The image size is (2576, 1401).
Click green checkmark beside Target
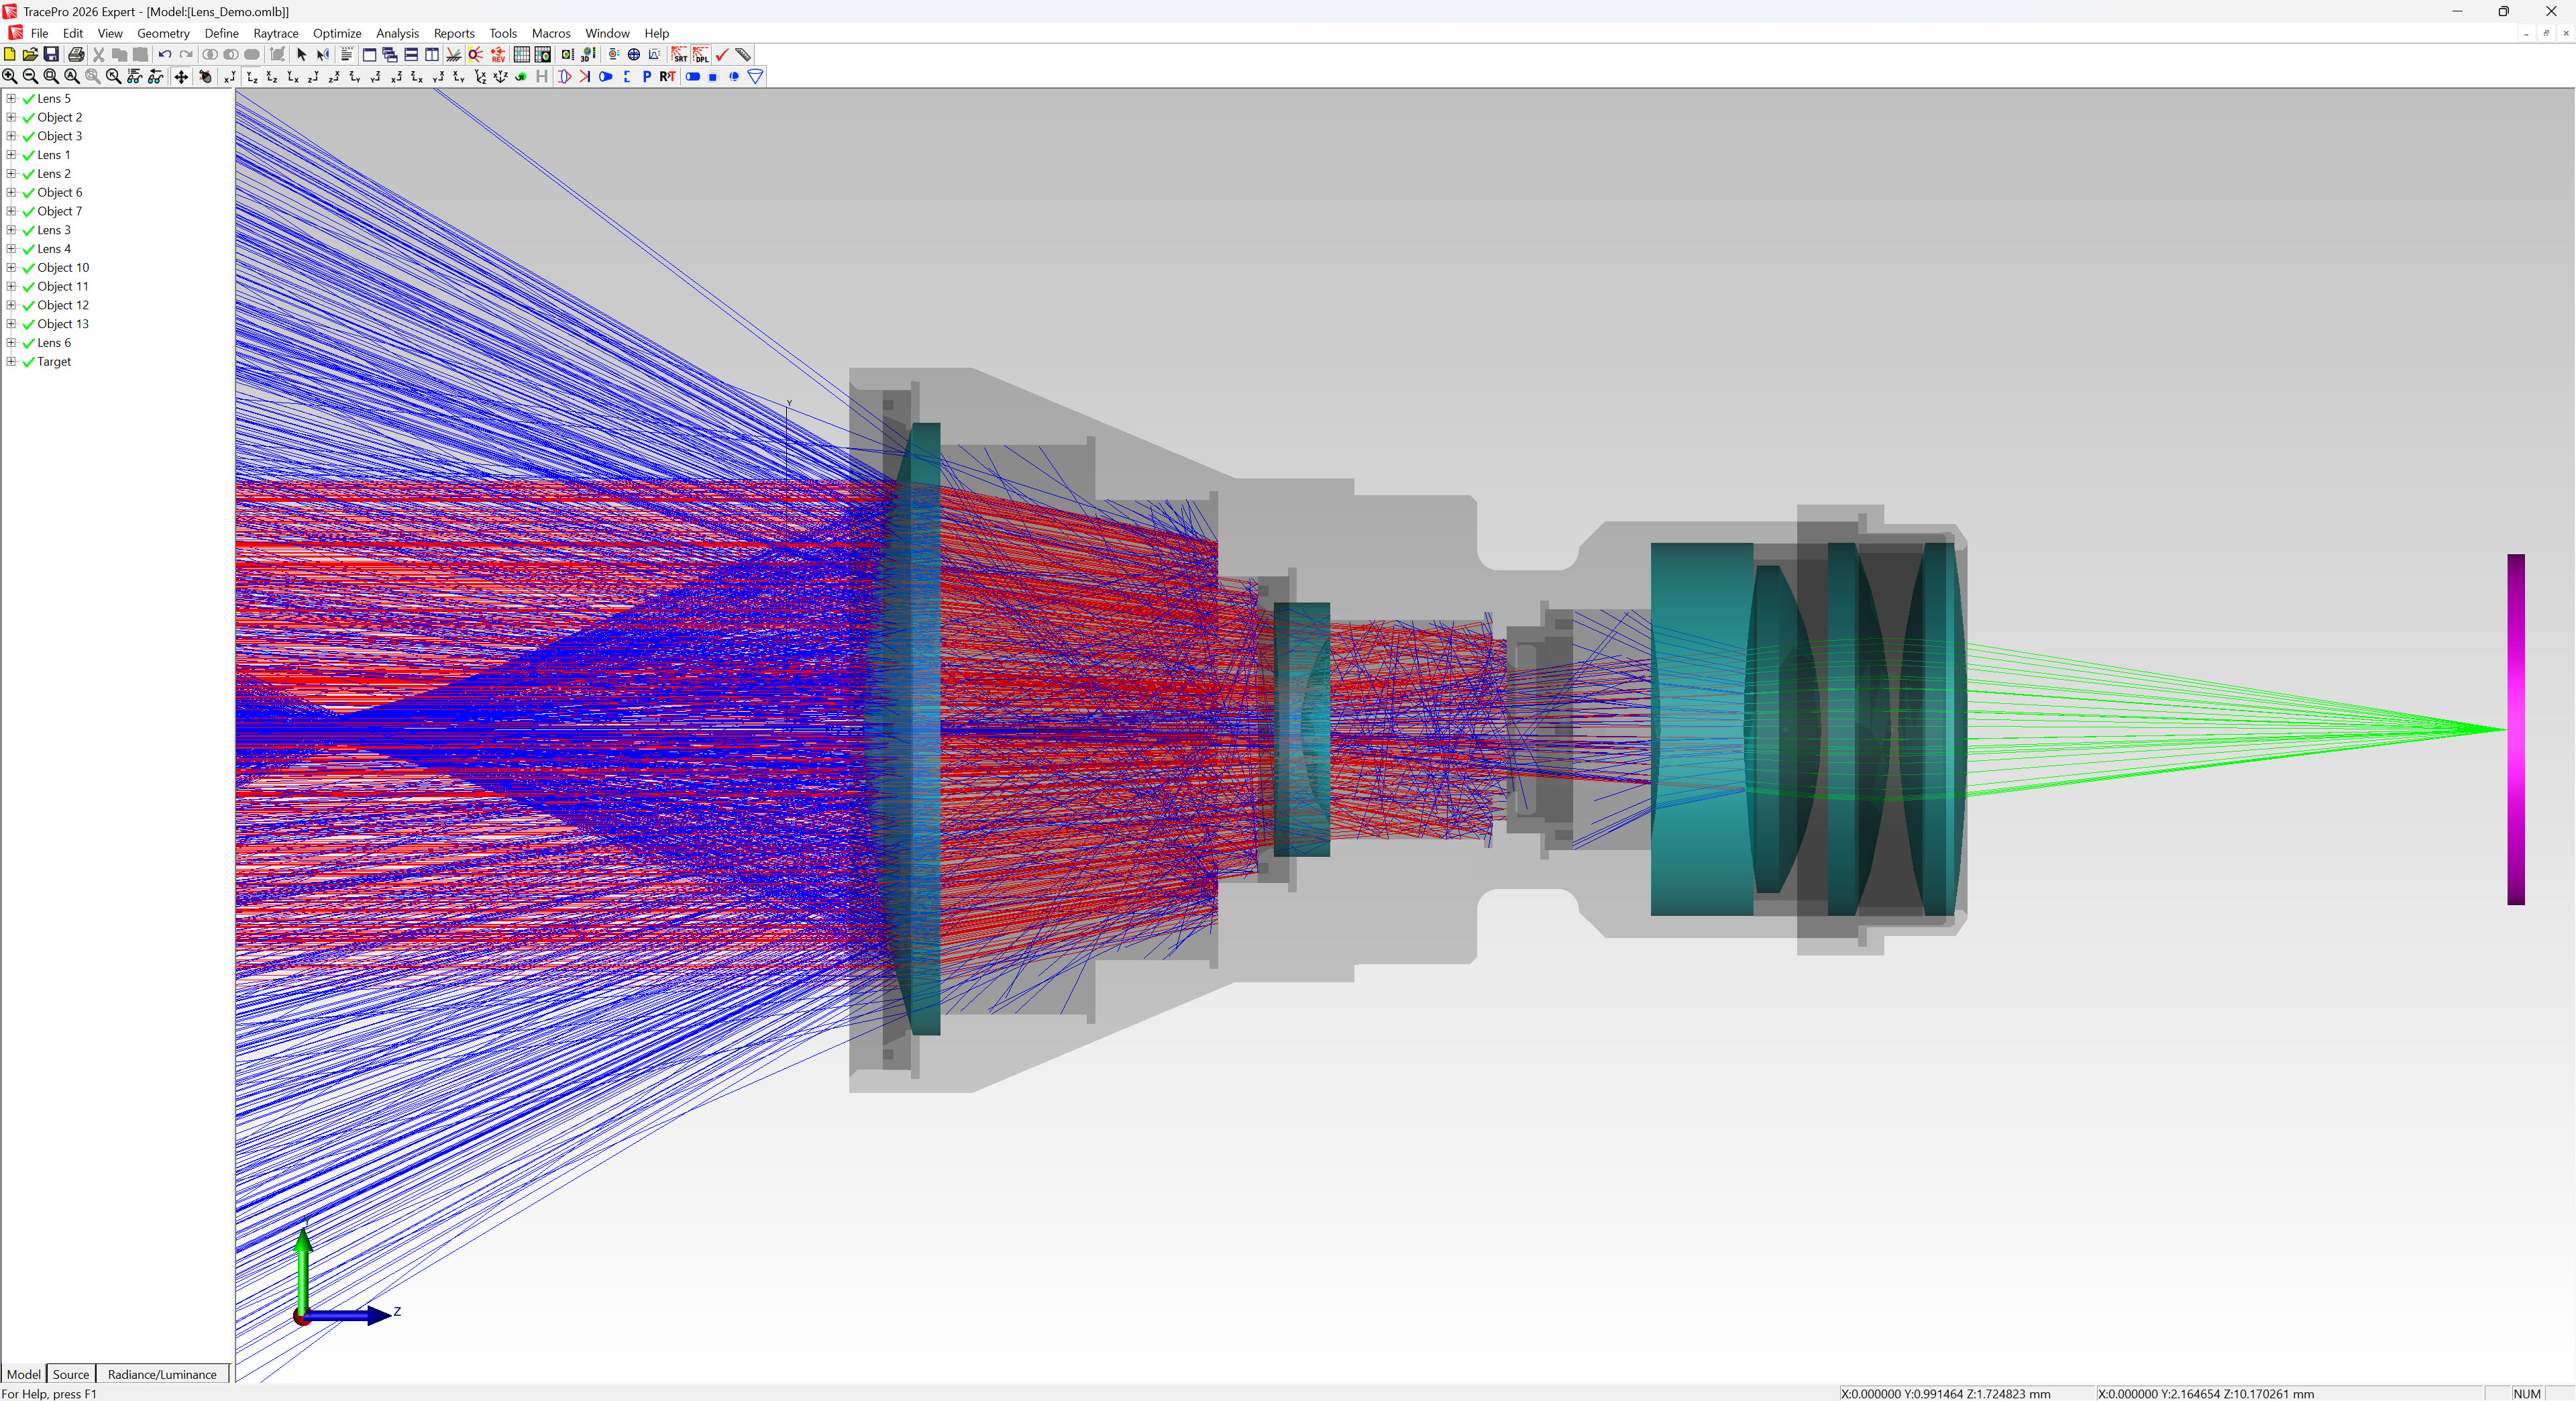pos(28,362)
